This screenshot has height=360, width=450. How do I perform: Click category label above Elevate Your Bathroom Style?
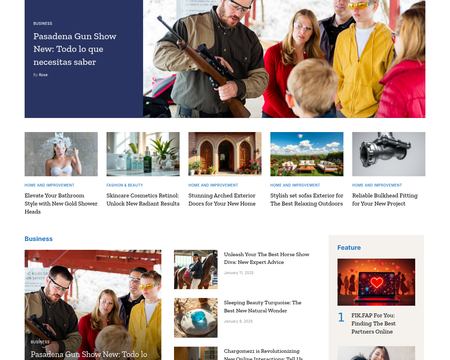tap(49, 185)
